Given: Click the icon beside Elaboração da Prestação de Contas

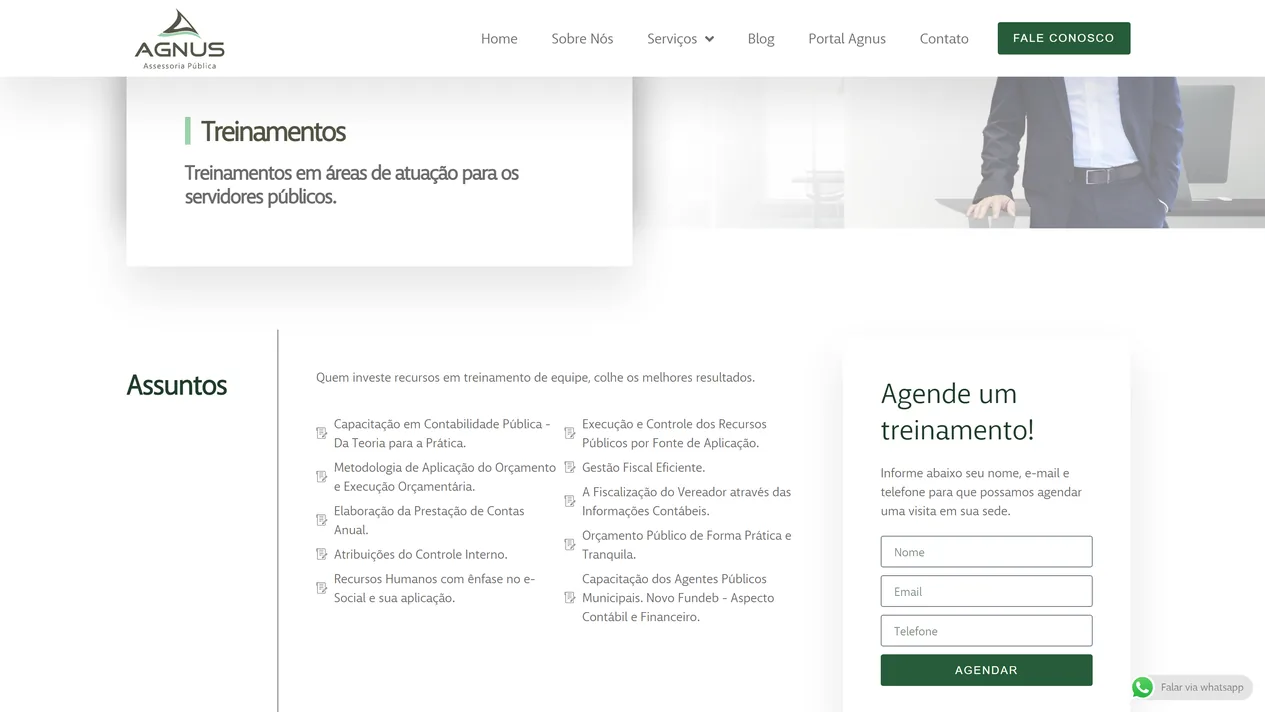Looking at the screenshot, I should (322, 520).
